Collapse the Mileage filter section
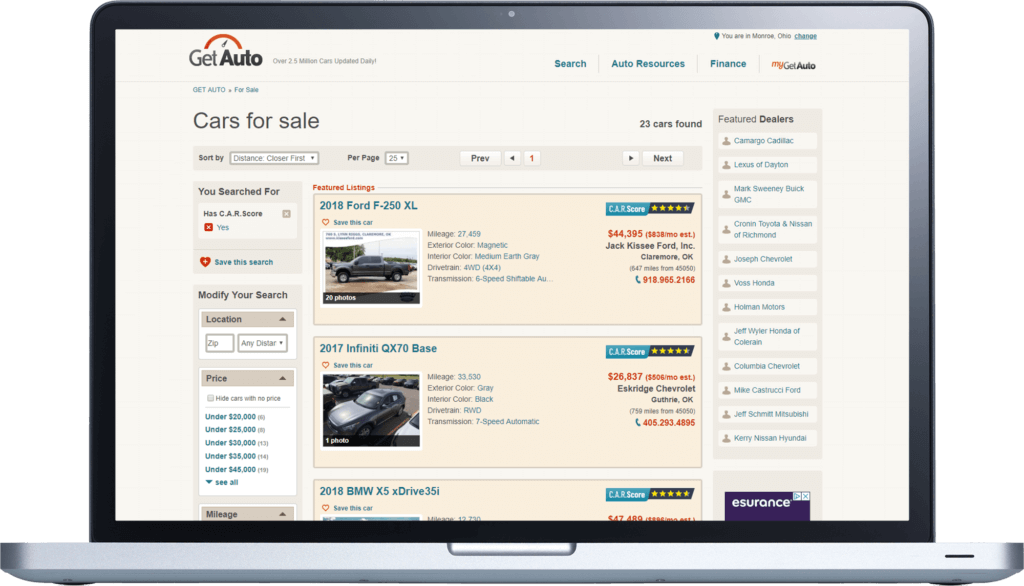 283,514
